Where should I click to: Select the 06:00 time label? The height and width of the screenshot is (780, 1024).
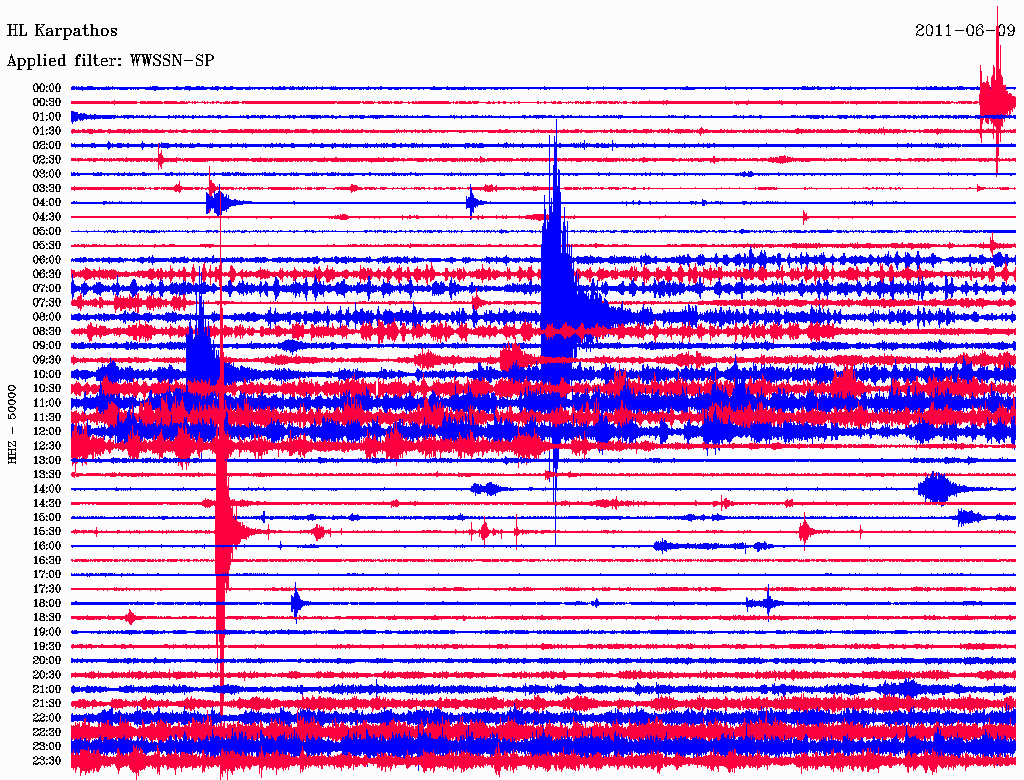click(x=46, y=260)
